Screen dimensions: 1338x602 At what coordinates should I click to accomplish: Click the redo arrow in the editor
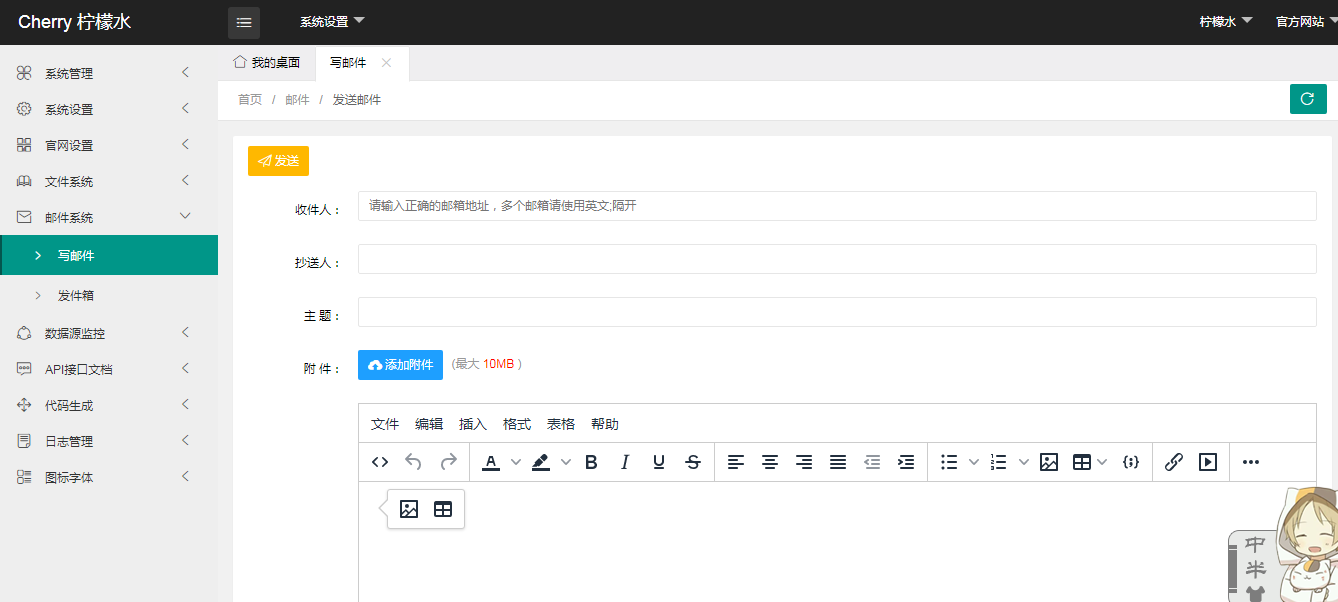(x=448, y=462)
